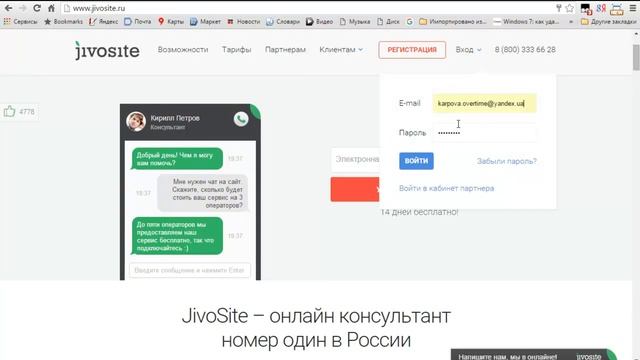Open the Партнерам menu item
This screenshot has height=360, width=640.
tap(285, 49)
